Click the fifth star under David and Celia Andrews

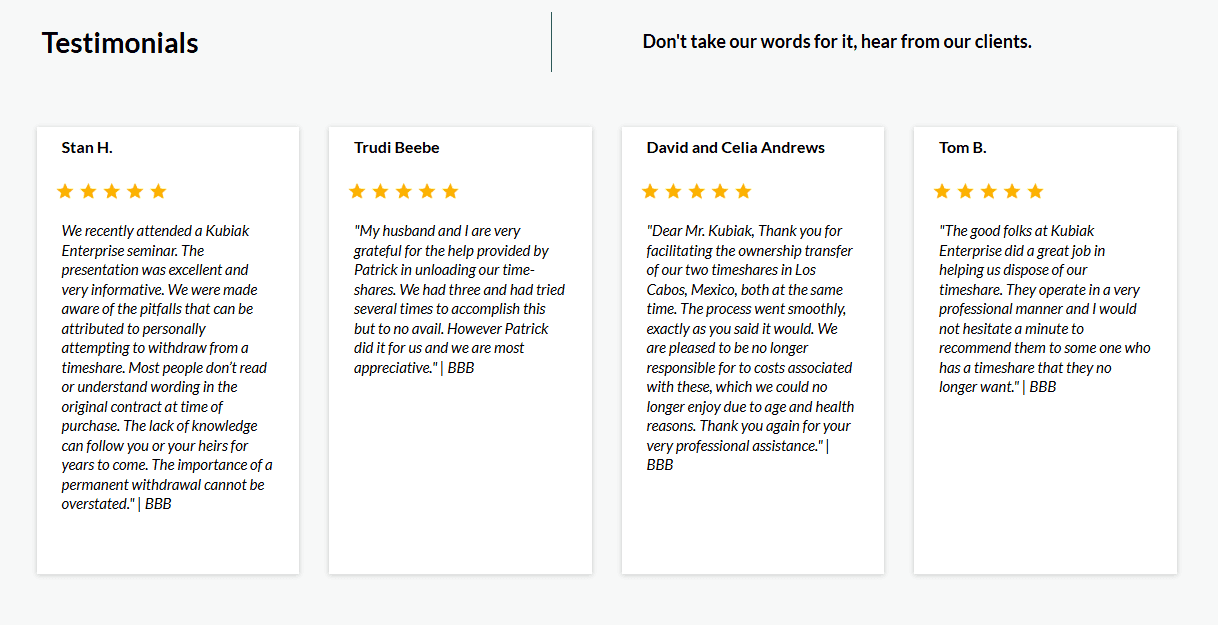[743, 191]
